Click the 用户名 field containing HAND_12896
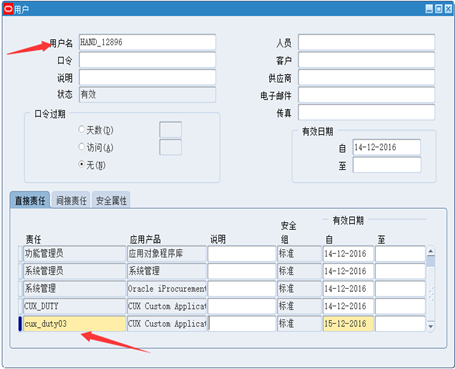This screenshot has height=369, width=455. point(147,42)
